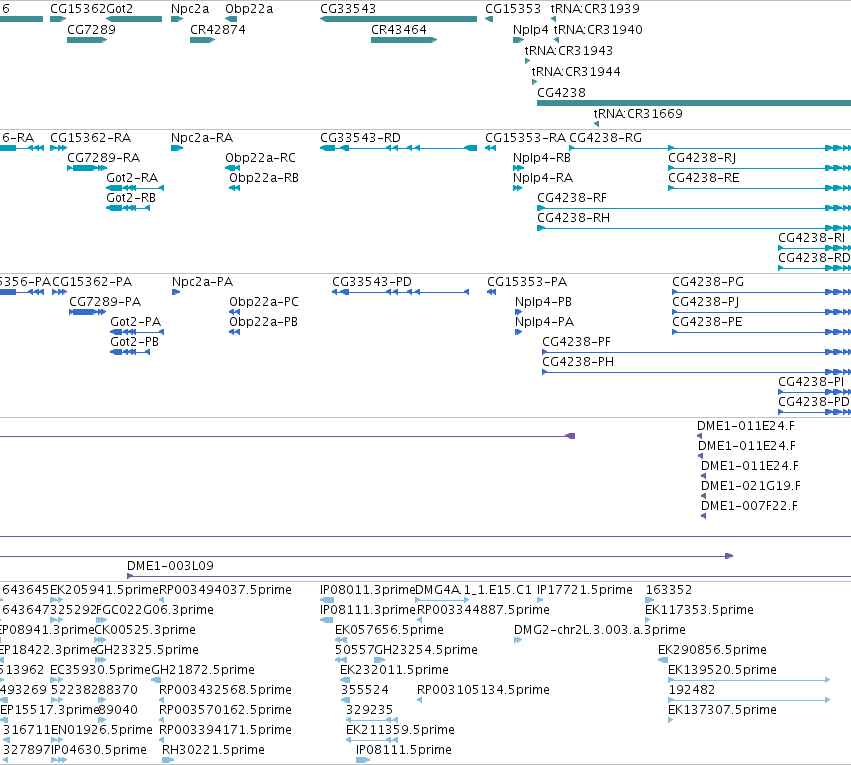Click the CG4238-RH transcript label
The height and width of the screenshot is (765, 851).
573,218
